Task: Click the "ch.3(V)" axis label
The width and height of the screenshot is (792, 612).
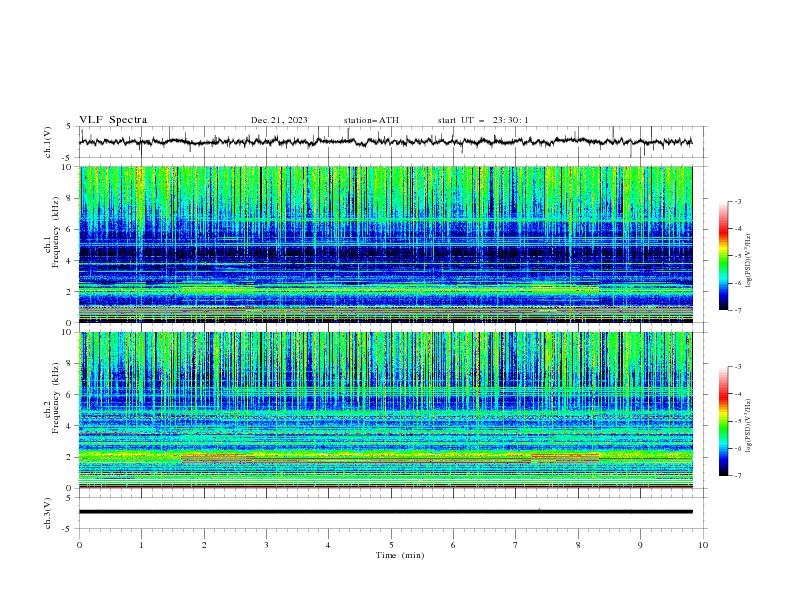Action: point(48,513)
